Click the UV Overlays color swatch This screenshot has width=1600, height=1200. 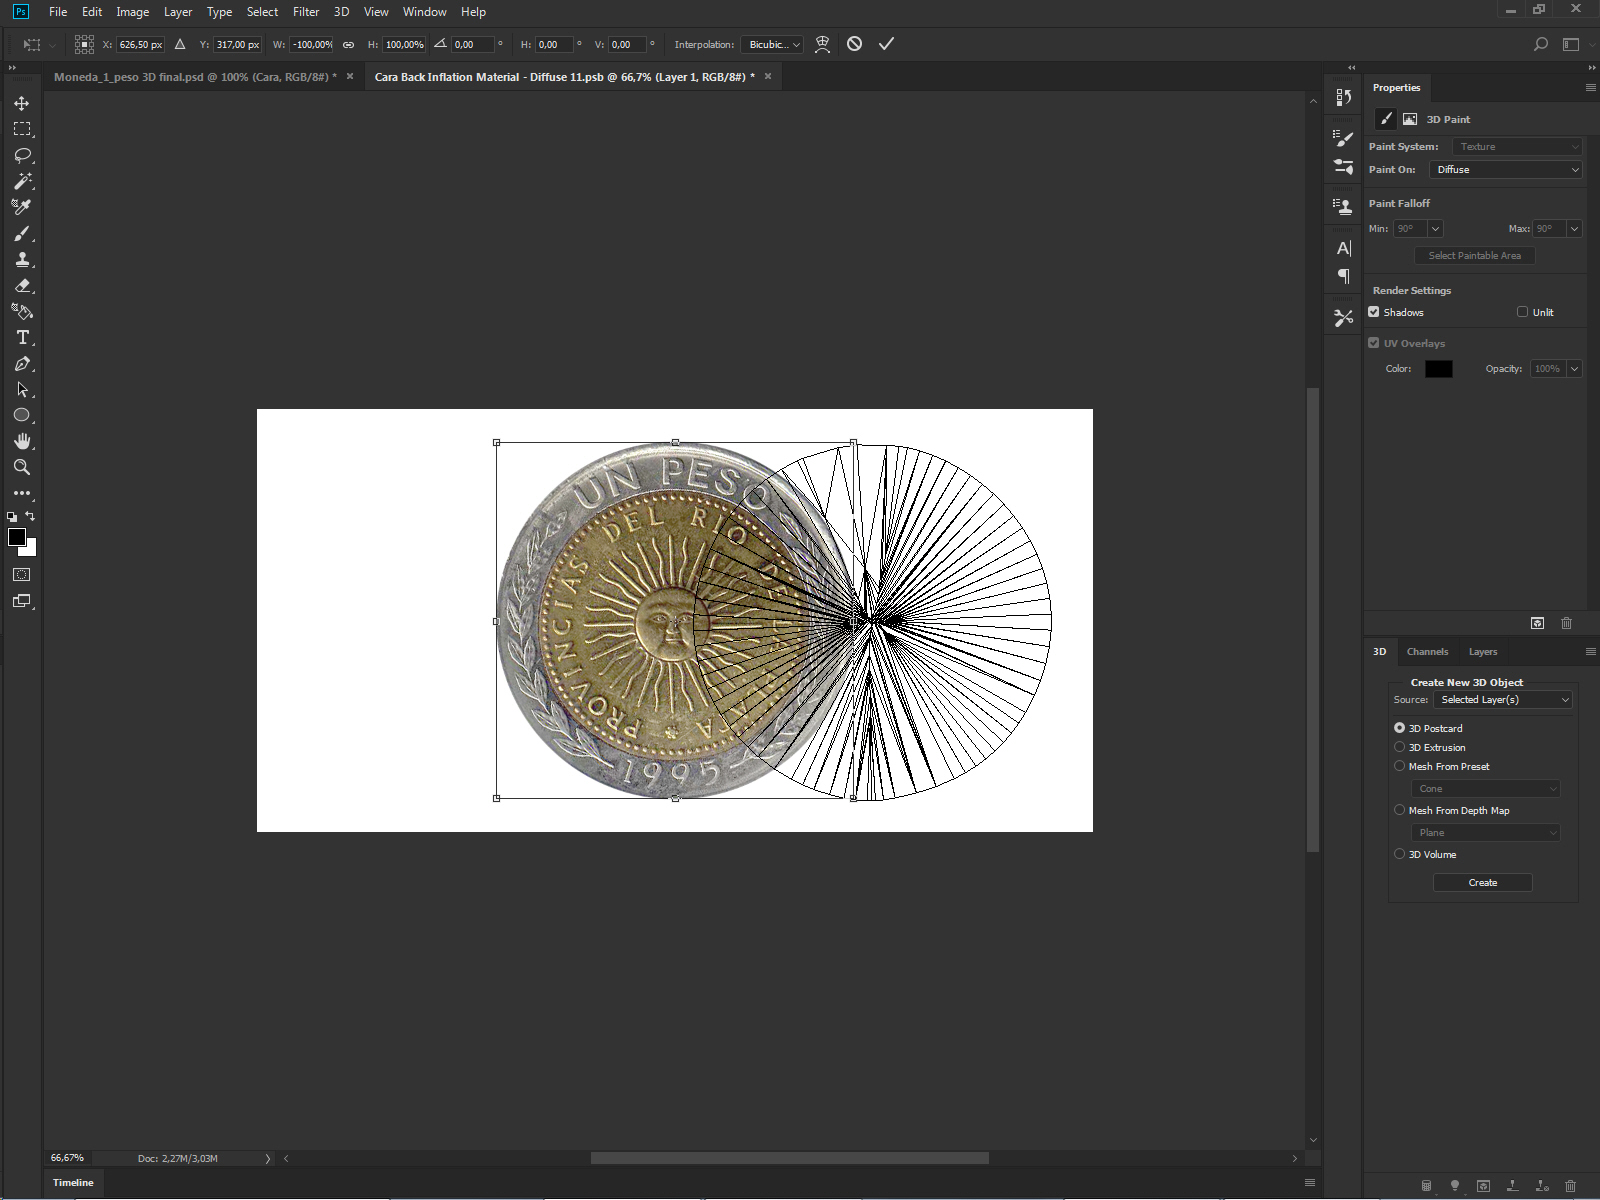1438,368
